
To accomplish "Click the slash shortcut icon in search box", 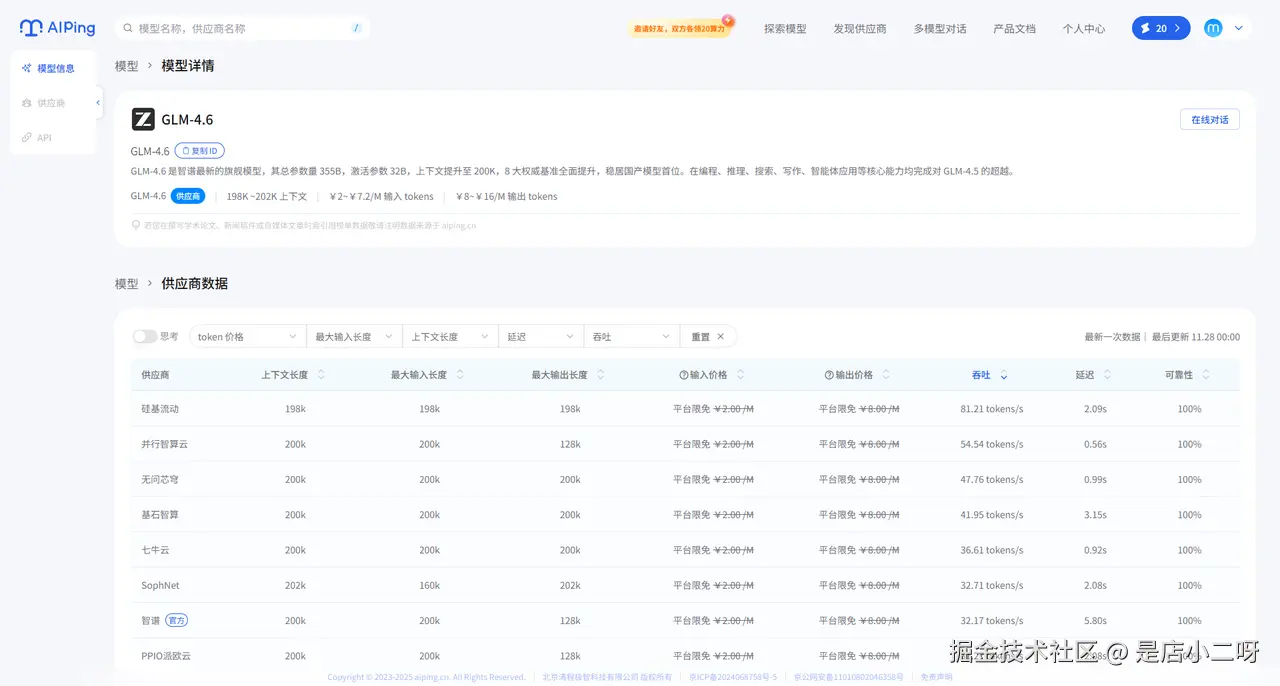I will click(x=356, y=28).
